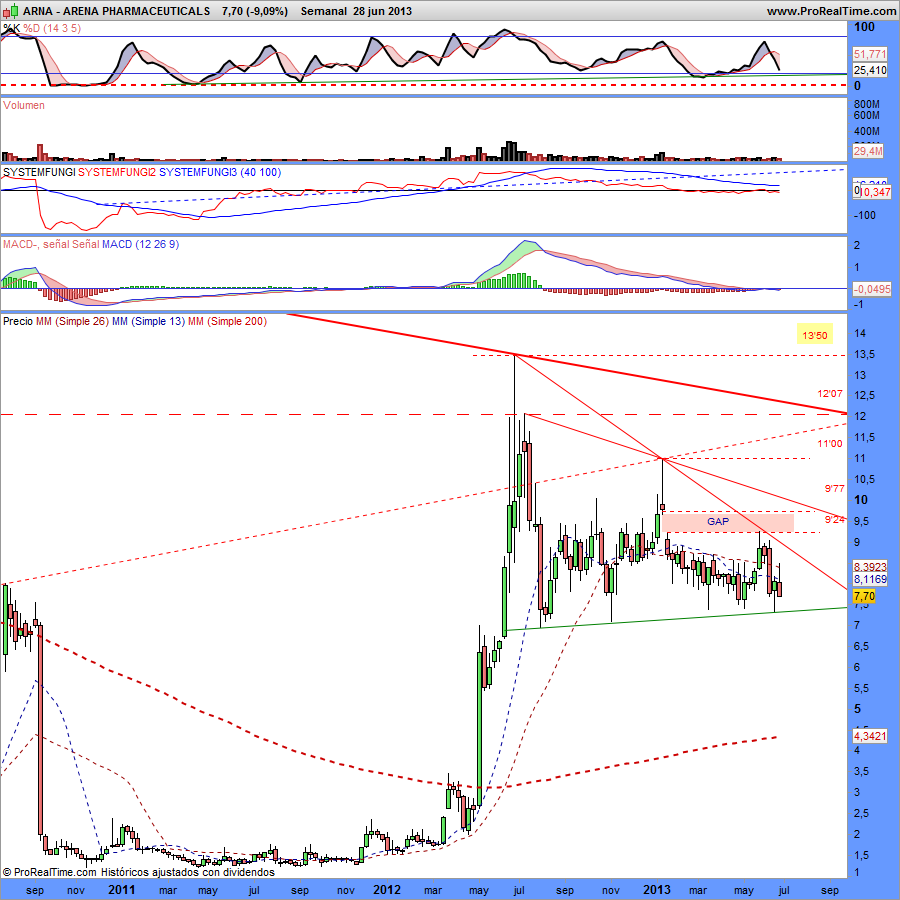Screen dimensions: 900x900
Task: Click the date 28 jun 2013 in header
Action: tap(382, 11)
